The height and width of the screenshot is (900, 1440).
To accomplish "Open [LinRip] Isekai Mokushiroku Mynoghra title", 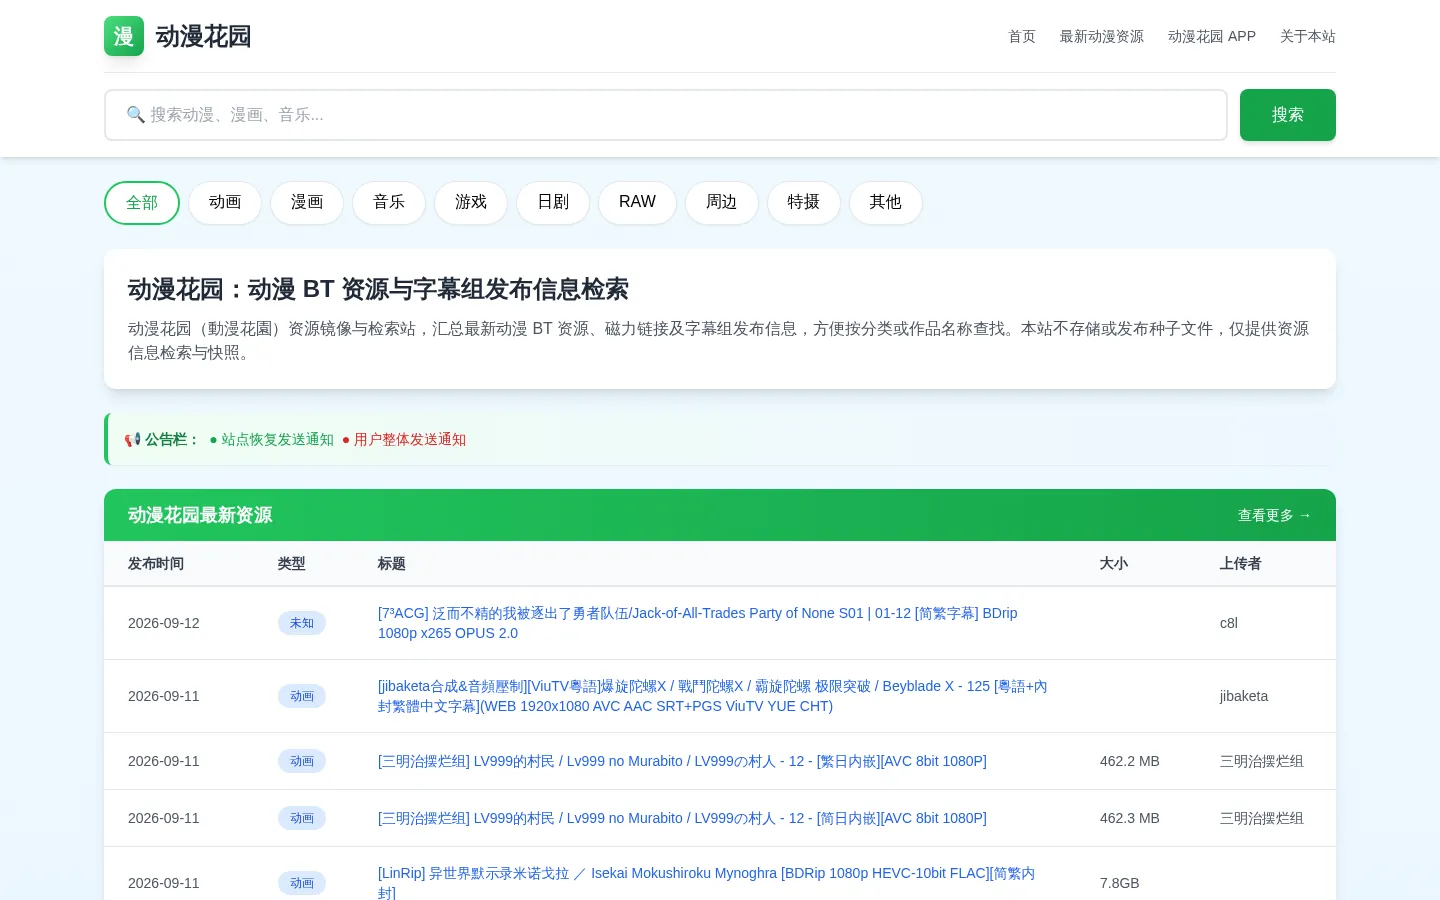I will click(x=707, y=882).
